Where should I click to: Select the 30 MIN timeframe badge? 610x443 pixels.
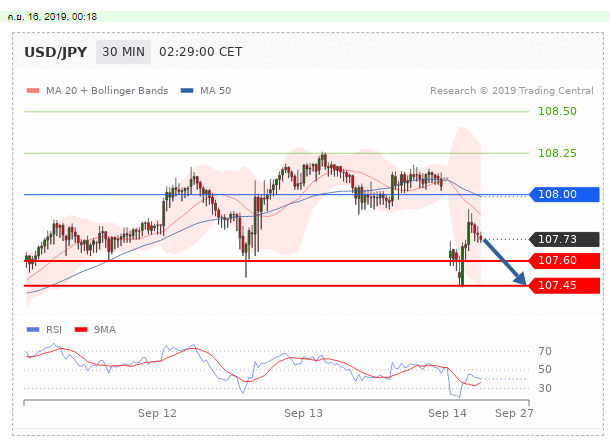(123, 52)
